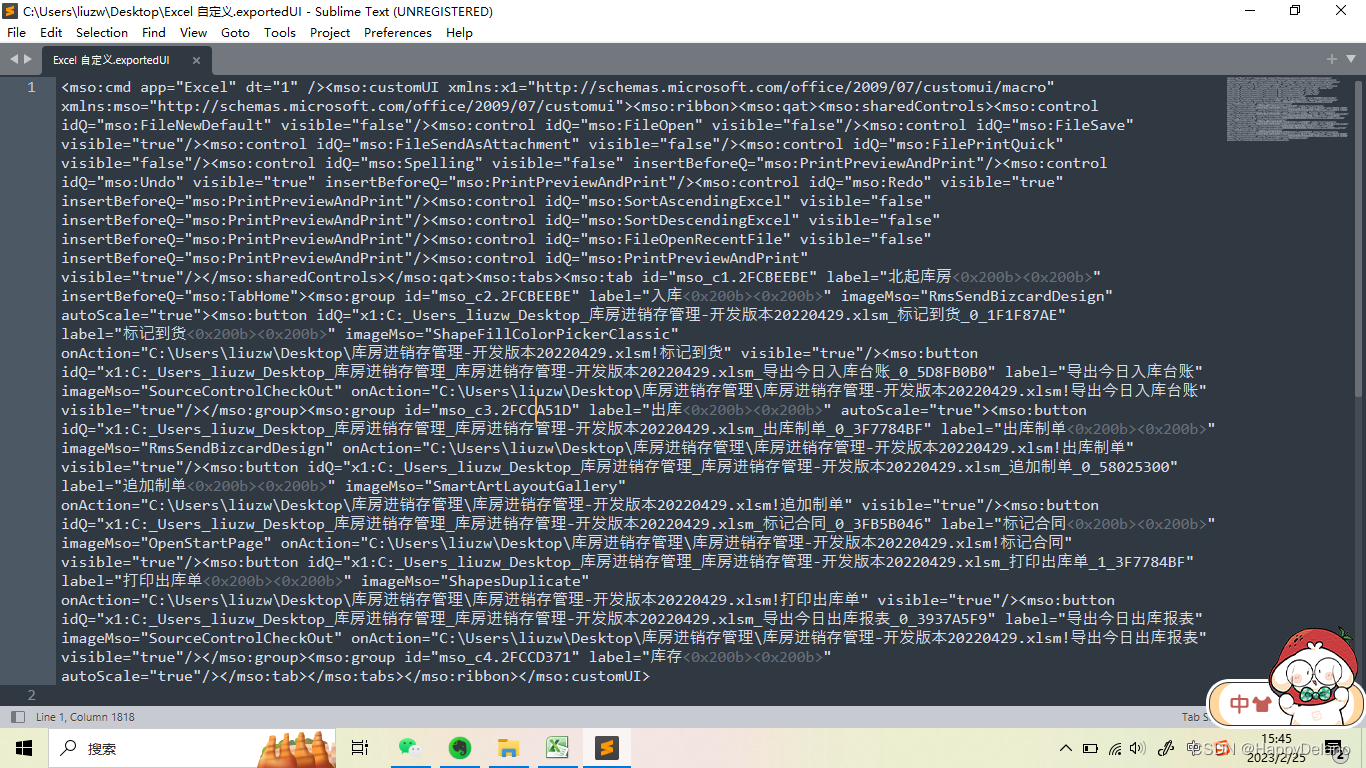Show hidden system tray icons
Viewport: 1366px width, 768px height.
pyautogui.click(x=1068, y=748)
